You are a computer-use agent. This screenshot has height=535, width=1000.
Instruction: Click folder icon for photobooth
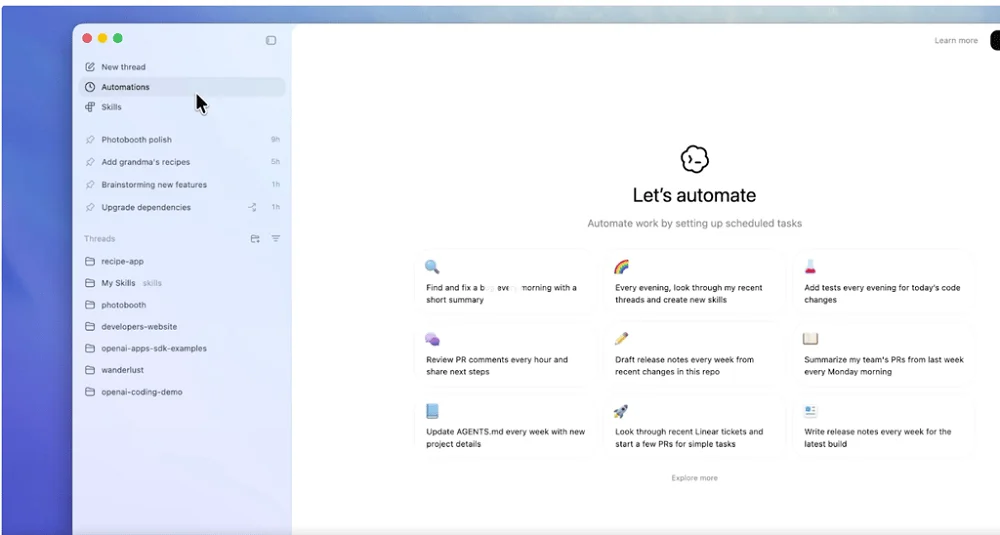point(90,305)
